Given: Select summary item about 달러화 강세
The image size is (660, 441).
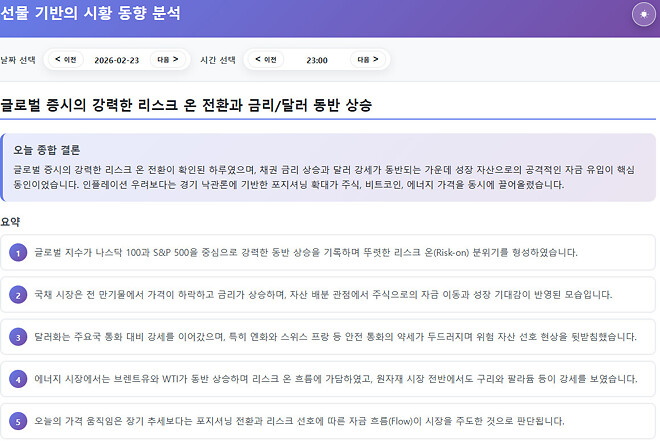Looking at the screenshot, I should coord(328,337).
